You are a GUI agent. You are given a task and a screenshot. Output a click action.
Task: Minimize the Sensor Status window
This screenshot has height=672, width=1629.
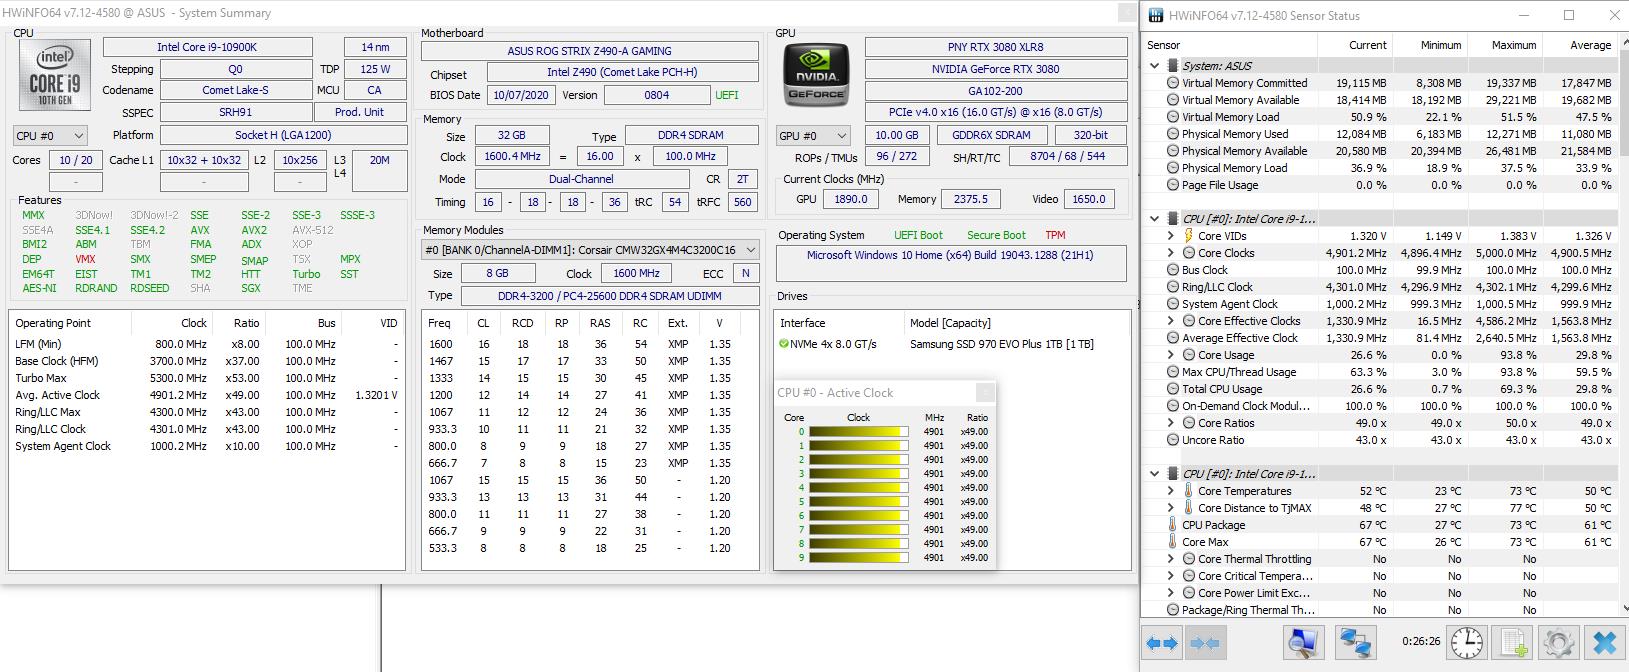point(1524,15)
